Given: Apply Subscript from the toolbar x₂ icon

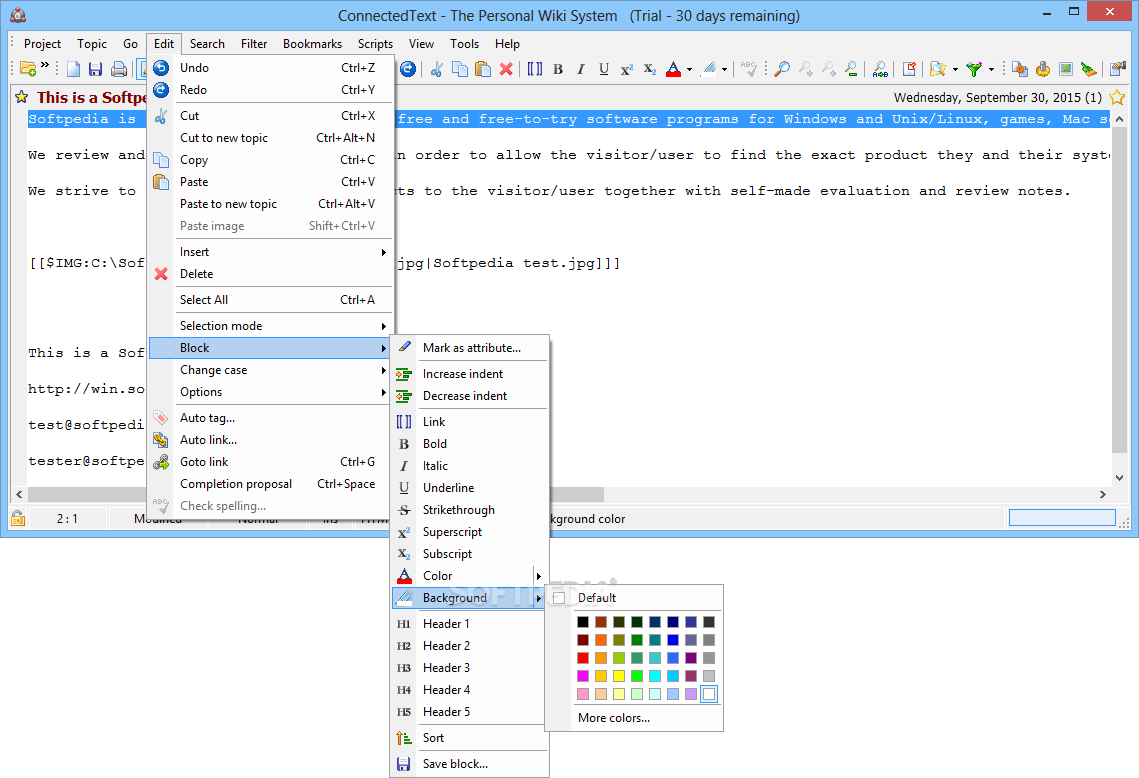Looking at the screenshot, I should [x=650, y=69].
